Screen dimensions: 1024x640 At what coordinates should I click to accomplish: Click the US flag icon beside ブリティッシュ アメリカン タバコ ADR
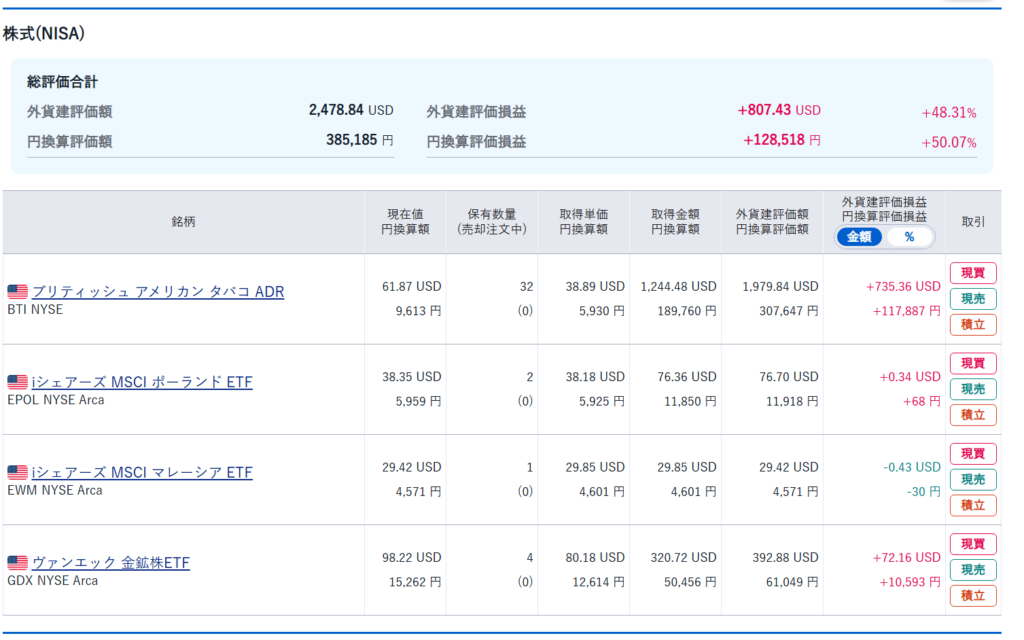[17, 292]
